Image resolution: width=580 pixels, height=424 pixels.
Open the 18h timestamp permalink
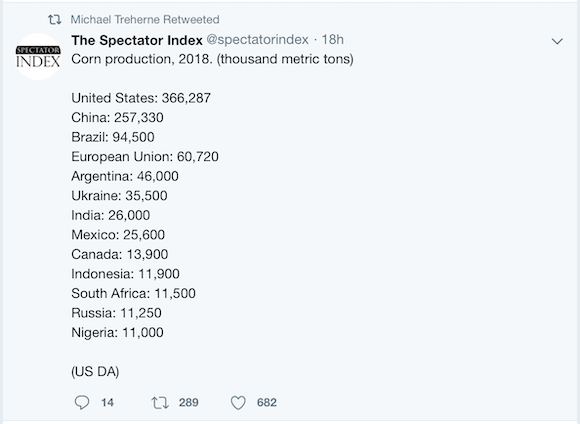point(333,40)
